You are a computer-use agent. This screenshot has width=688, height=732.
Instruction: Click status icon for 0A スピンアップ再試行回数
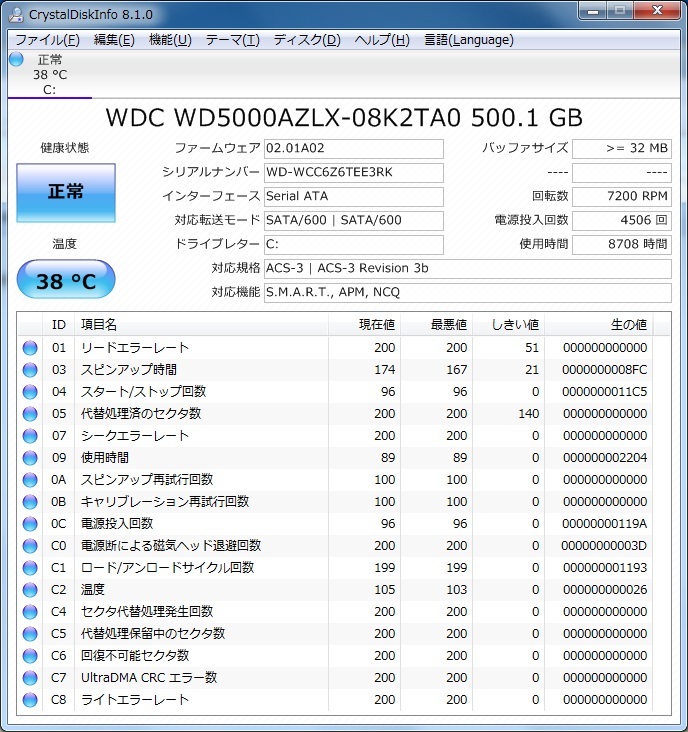click(x=30, y=479)
